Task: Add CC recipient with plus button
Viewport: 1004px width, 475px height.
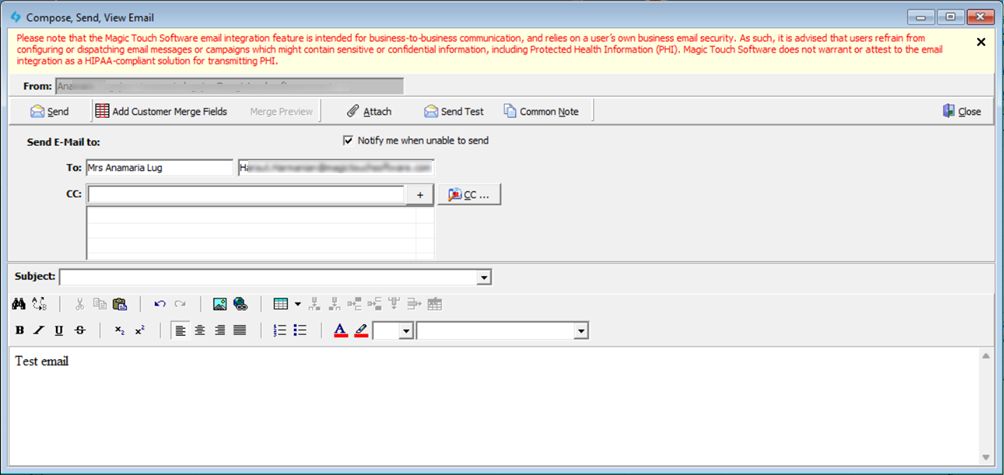Action: click(420, 195)
